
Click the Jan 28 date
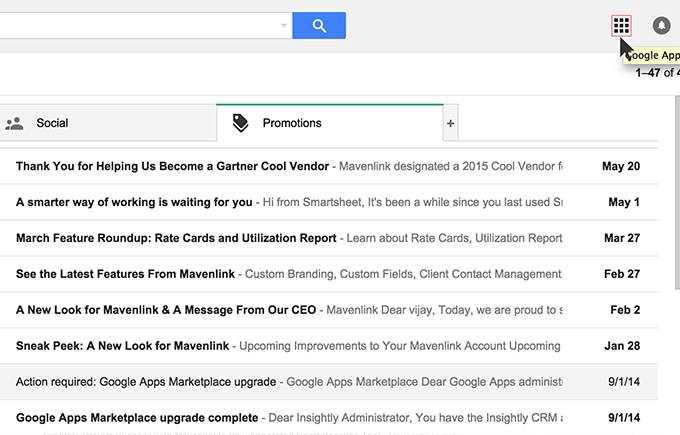[x=622, y=346]
